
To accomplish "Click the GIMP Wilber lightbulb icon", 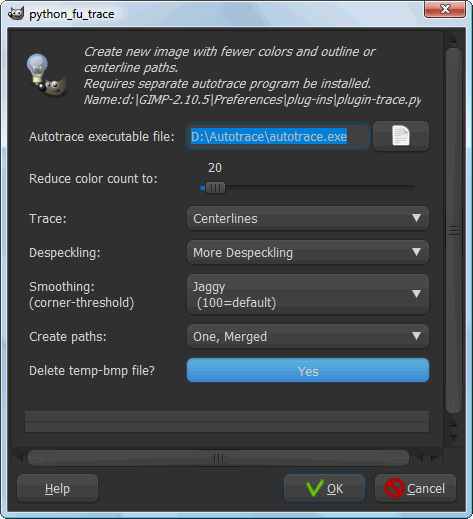I will coord(47,75).
